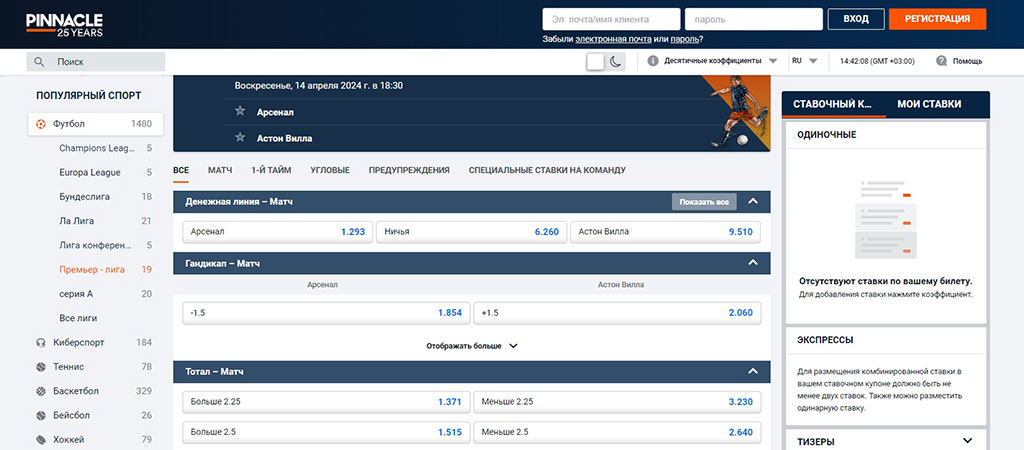This screenshot has width=1024, height=450.
Task: Open Champions League in sidebar
Action: pos(95,148)
